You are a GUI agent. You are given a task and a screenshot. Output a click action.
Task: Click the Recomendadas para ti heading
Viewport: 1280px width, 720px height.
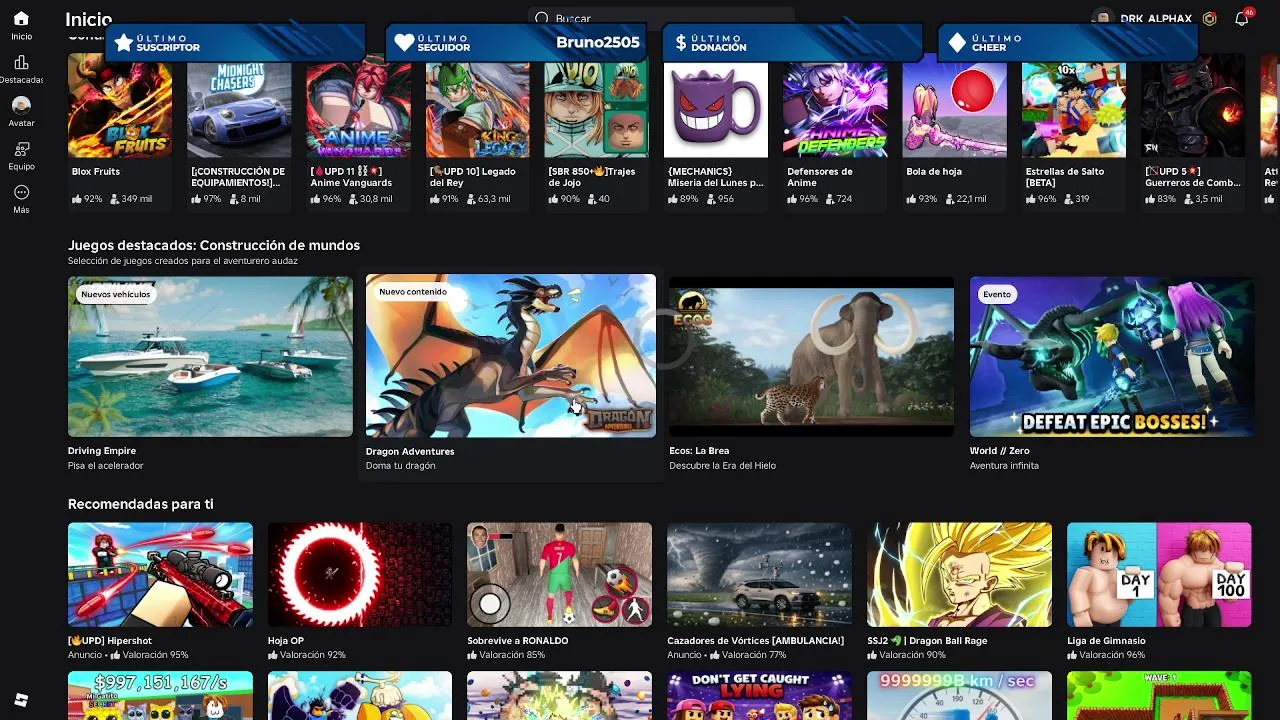141,504
